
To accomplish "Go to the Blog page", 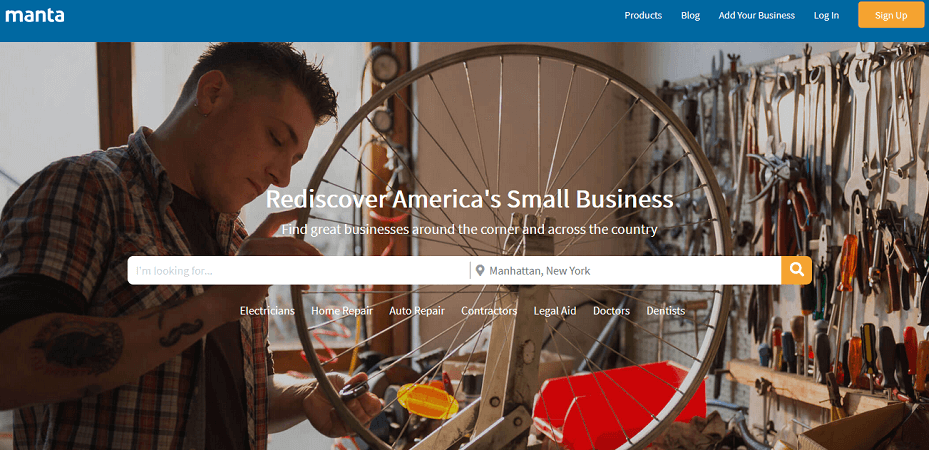I will [x=690, y=15].
